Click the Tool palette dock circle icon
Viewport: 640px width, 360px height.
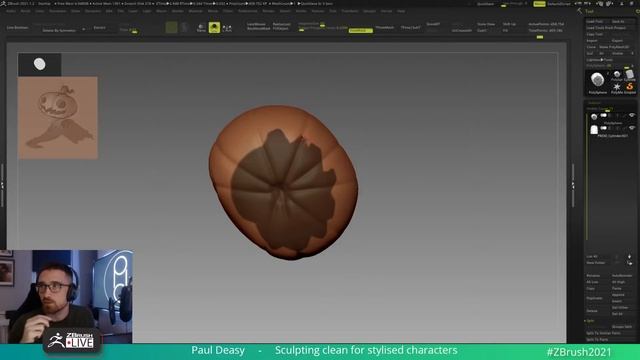coord(638,11)
